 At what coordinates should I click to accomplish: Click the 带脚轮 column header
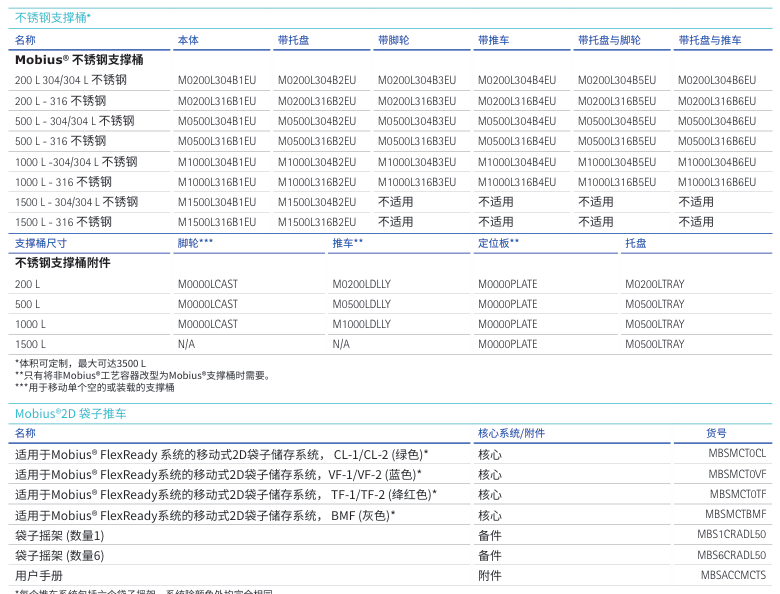pyautogui.click(x=393, y=40)
